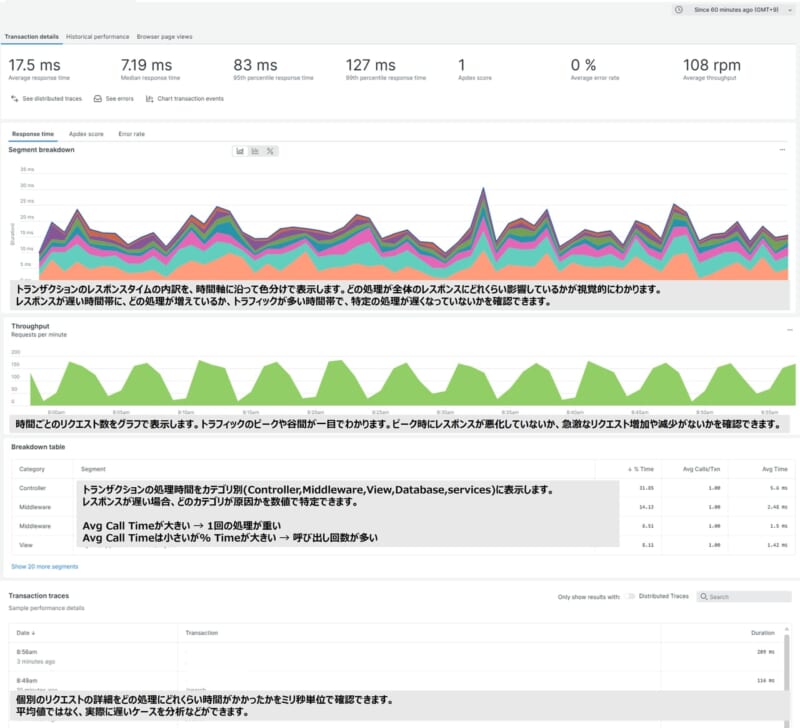Open the Error rate tab
The height and width of the screenshot is (728, 800).
point(132,133)
